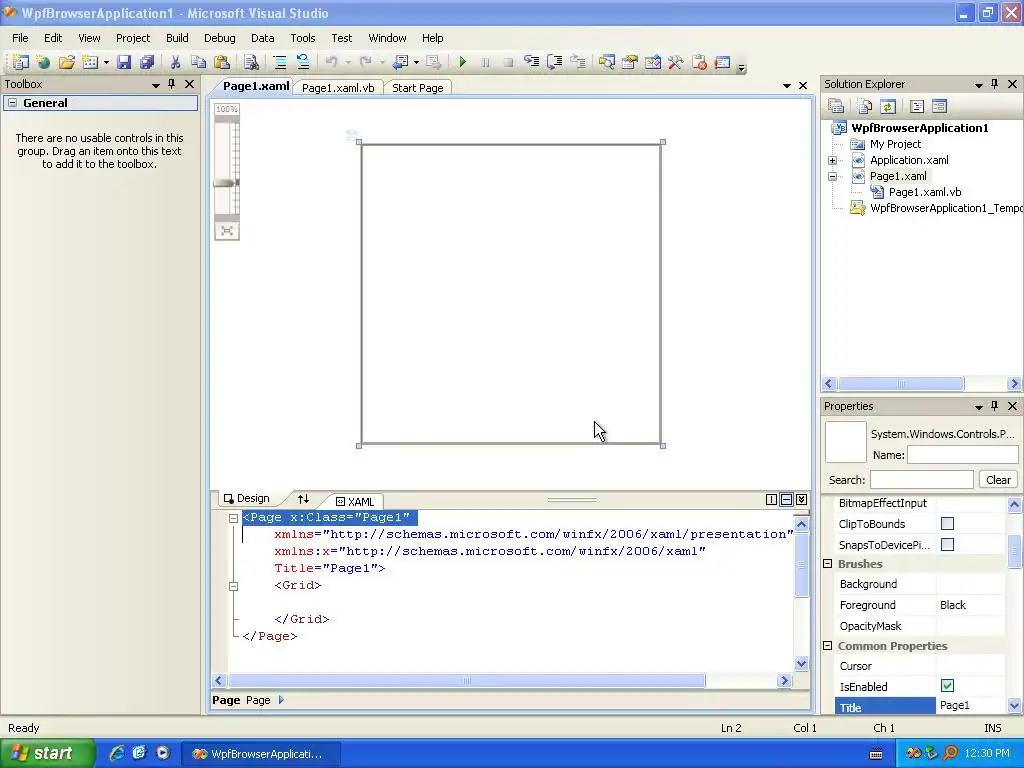Viewport: 1024px width, 768px height.
Task: Cut selection with the scissors icon
Action: pos(175,62)
